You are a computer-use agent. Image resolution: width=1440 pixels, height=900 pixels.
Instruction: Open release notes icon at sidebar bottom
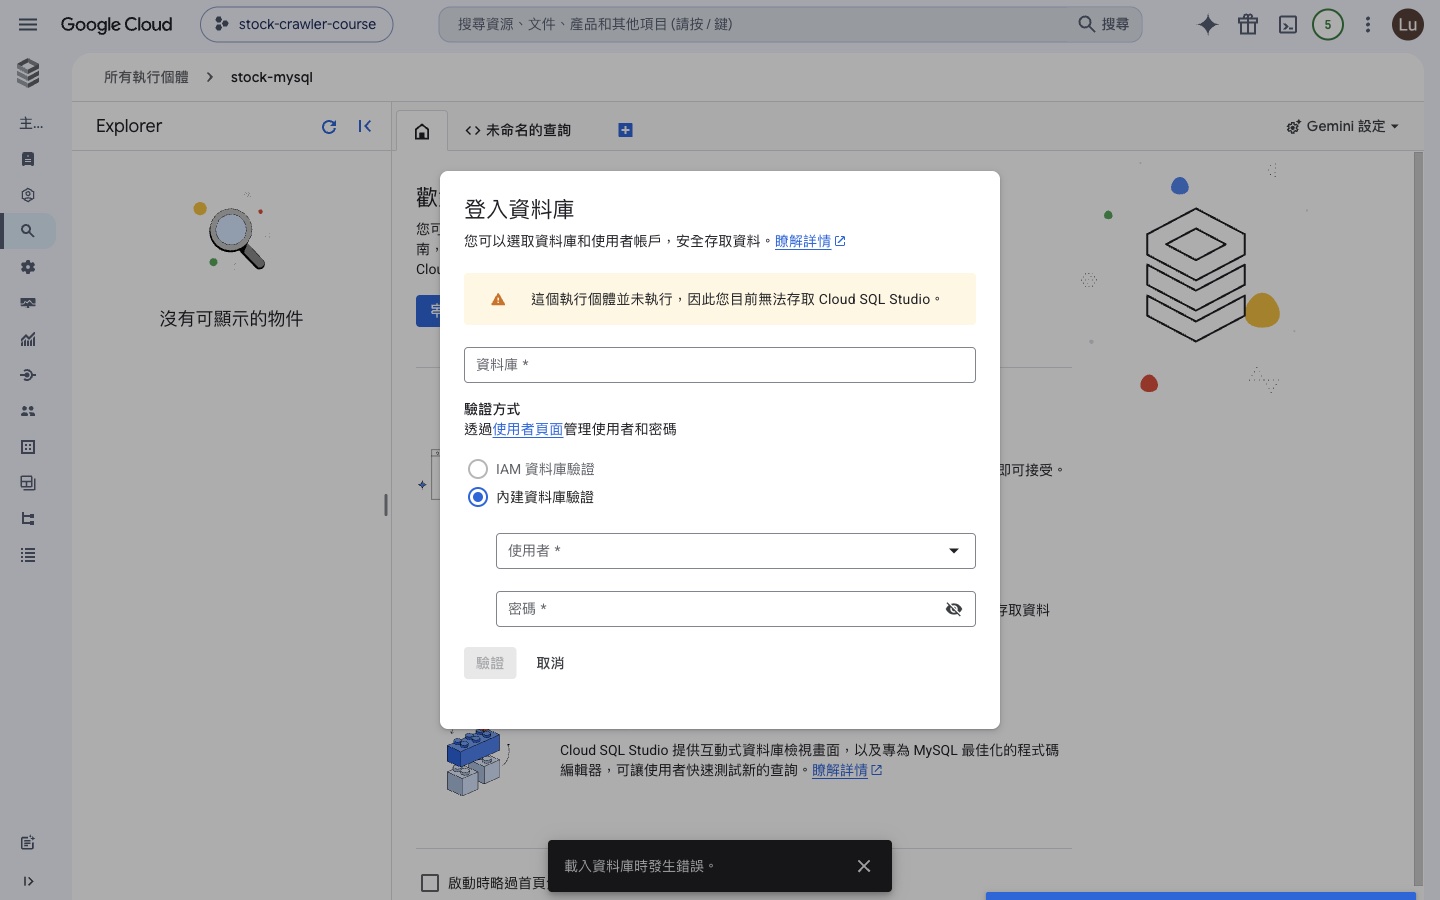coord(28,843)
